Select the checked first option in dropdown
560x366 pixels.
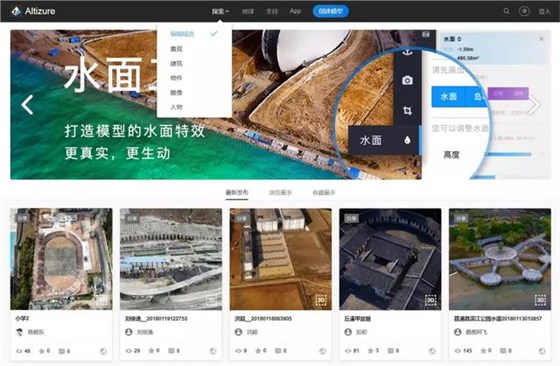click(x=194, y=34)
